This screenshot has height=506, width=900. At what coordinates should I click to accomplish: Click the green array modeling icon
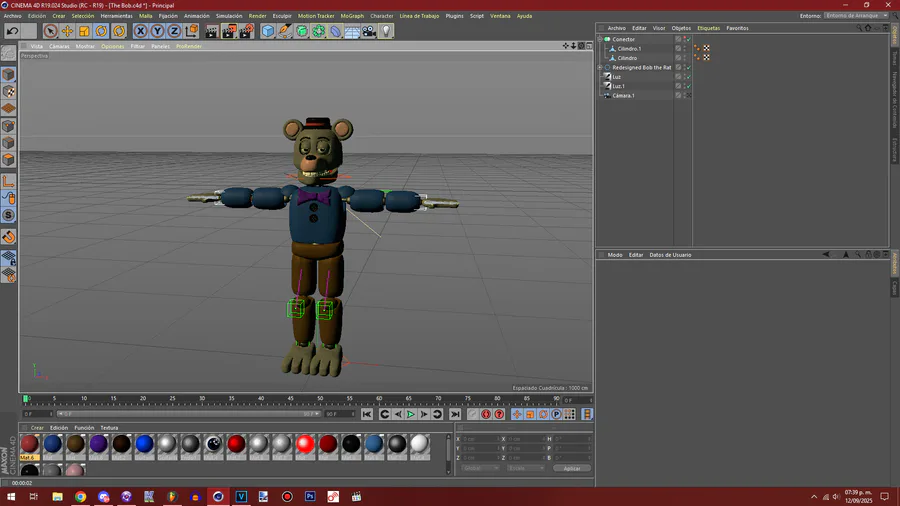click(319, 31)
